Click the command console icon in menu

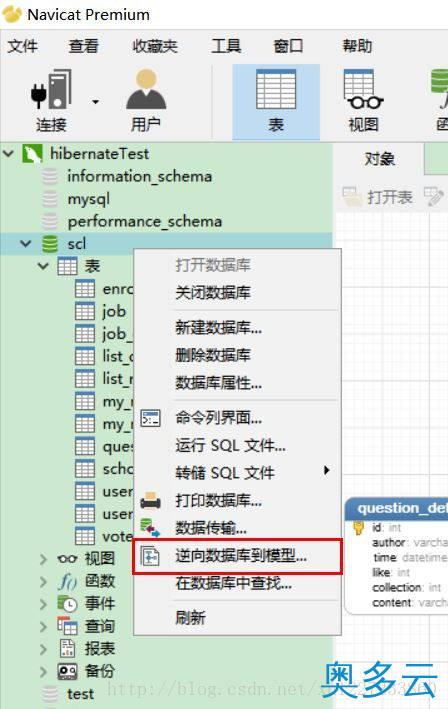tap(150, 419)
